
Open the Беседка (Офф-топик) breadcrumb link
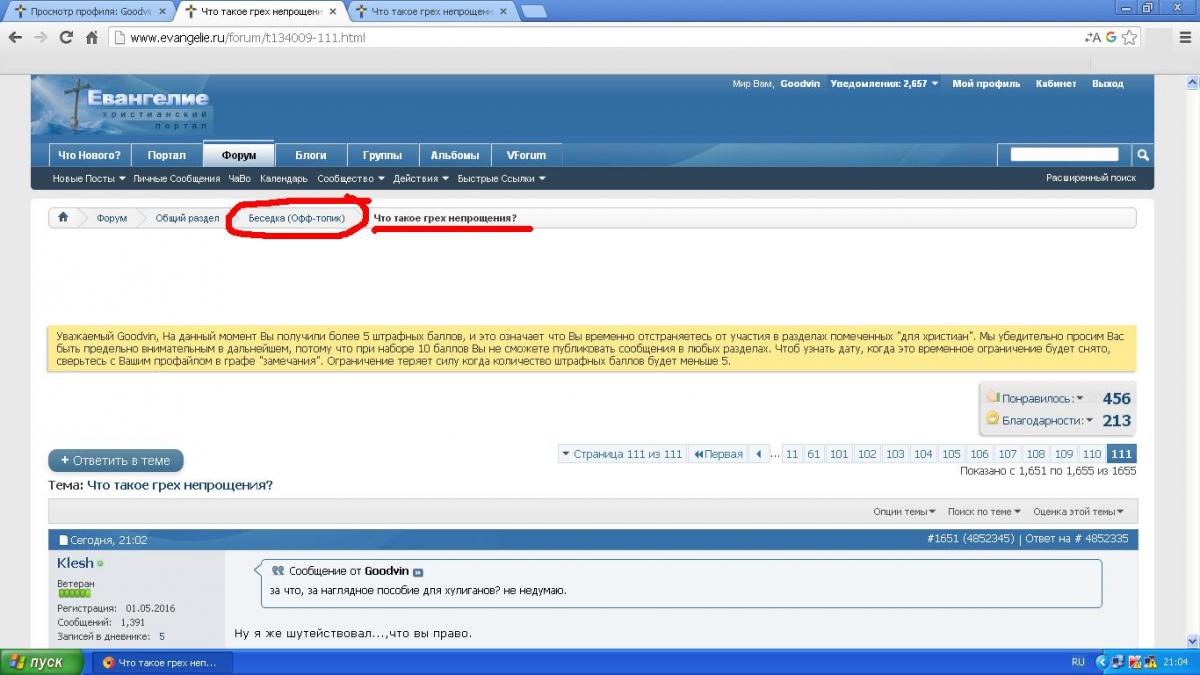296,218
